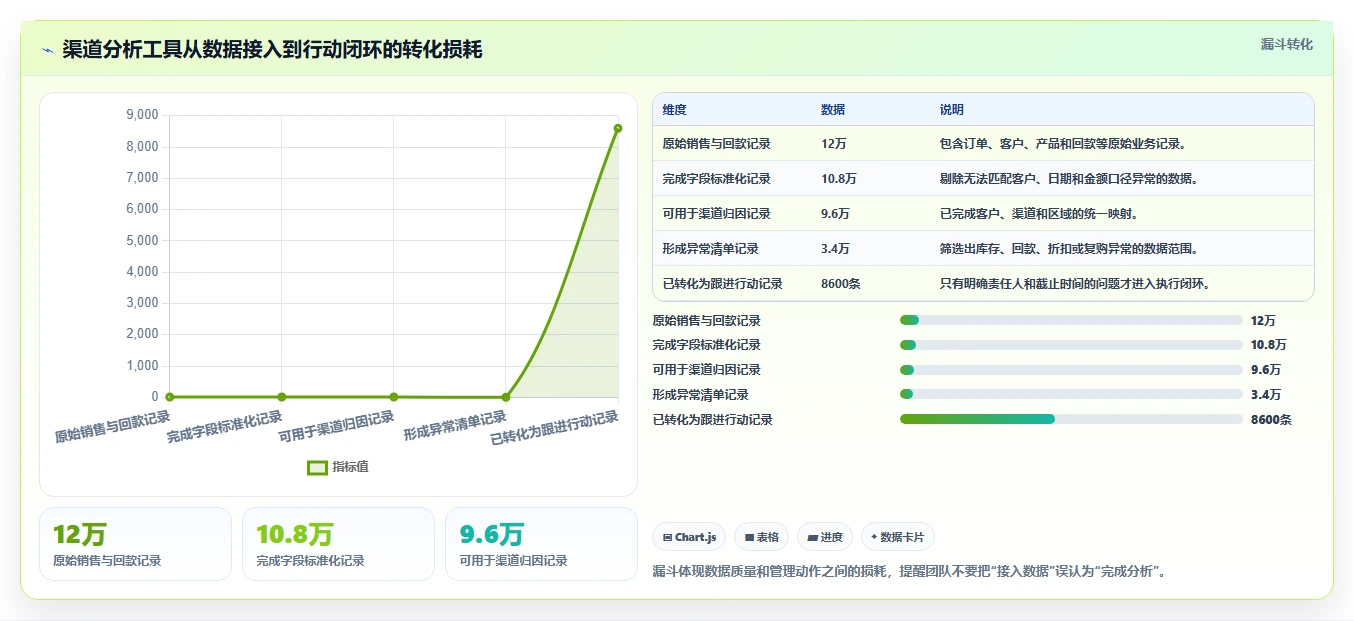Click the 数据卡片 chip
1354x621 pixels.
[x=898, y=537]
